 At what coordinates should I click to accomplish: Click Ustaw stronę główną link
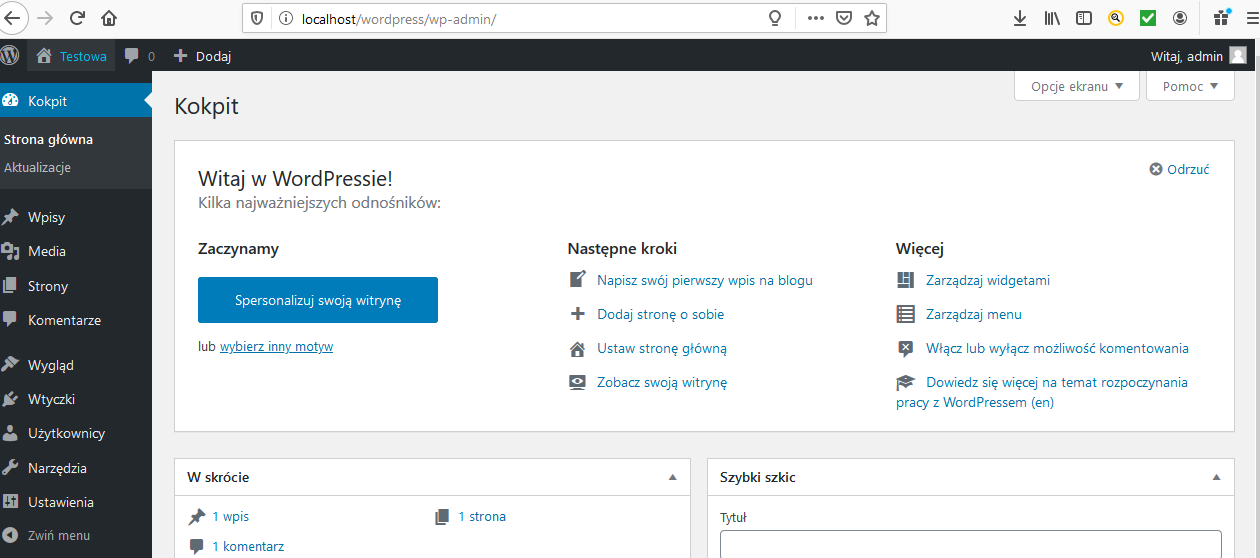[x=662, y=348]
